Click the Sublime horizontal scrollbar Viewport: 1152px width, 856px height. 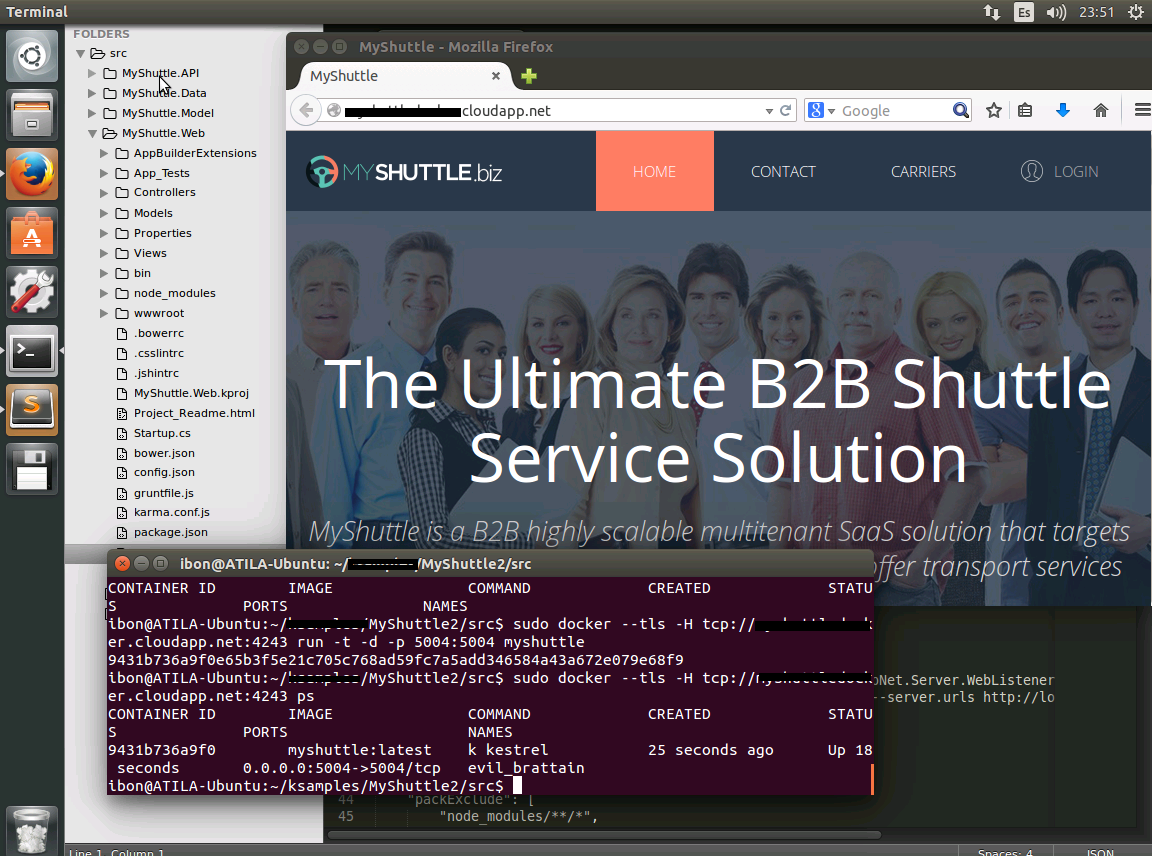coord(604,835)
